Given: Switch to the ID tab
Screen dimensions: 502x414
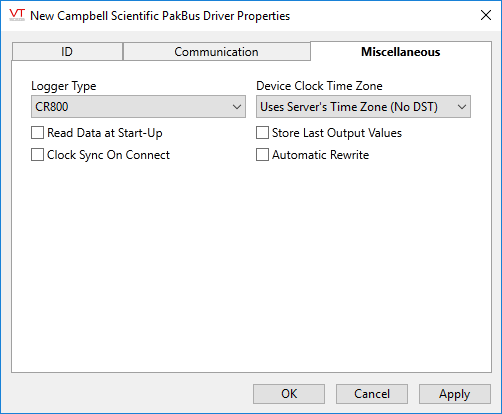Looking at the screenshot, I should click(x=67, y=52).
